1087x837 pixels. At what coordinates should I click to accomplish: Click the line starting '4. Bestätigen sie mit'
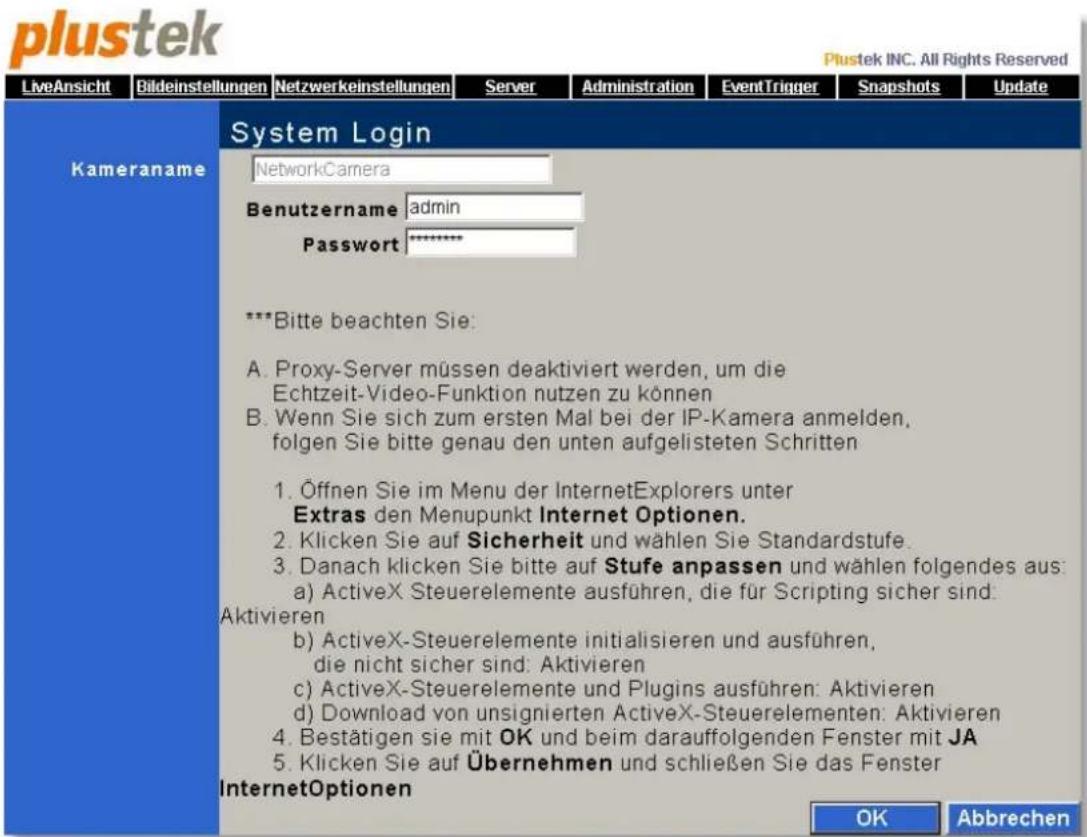coord(625,737)
